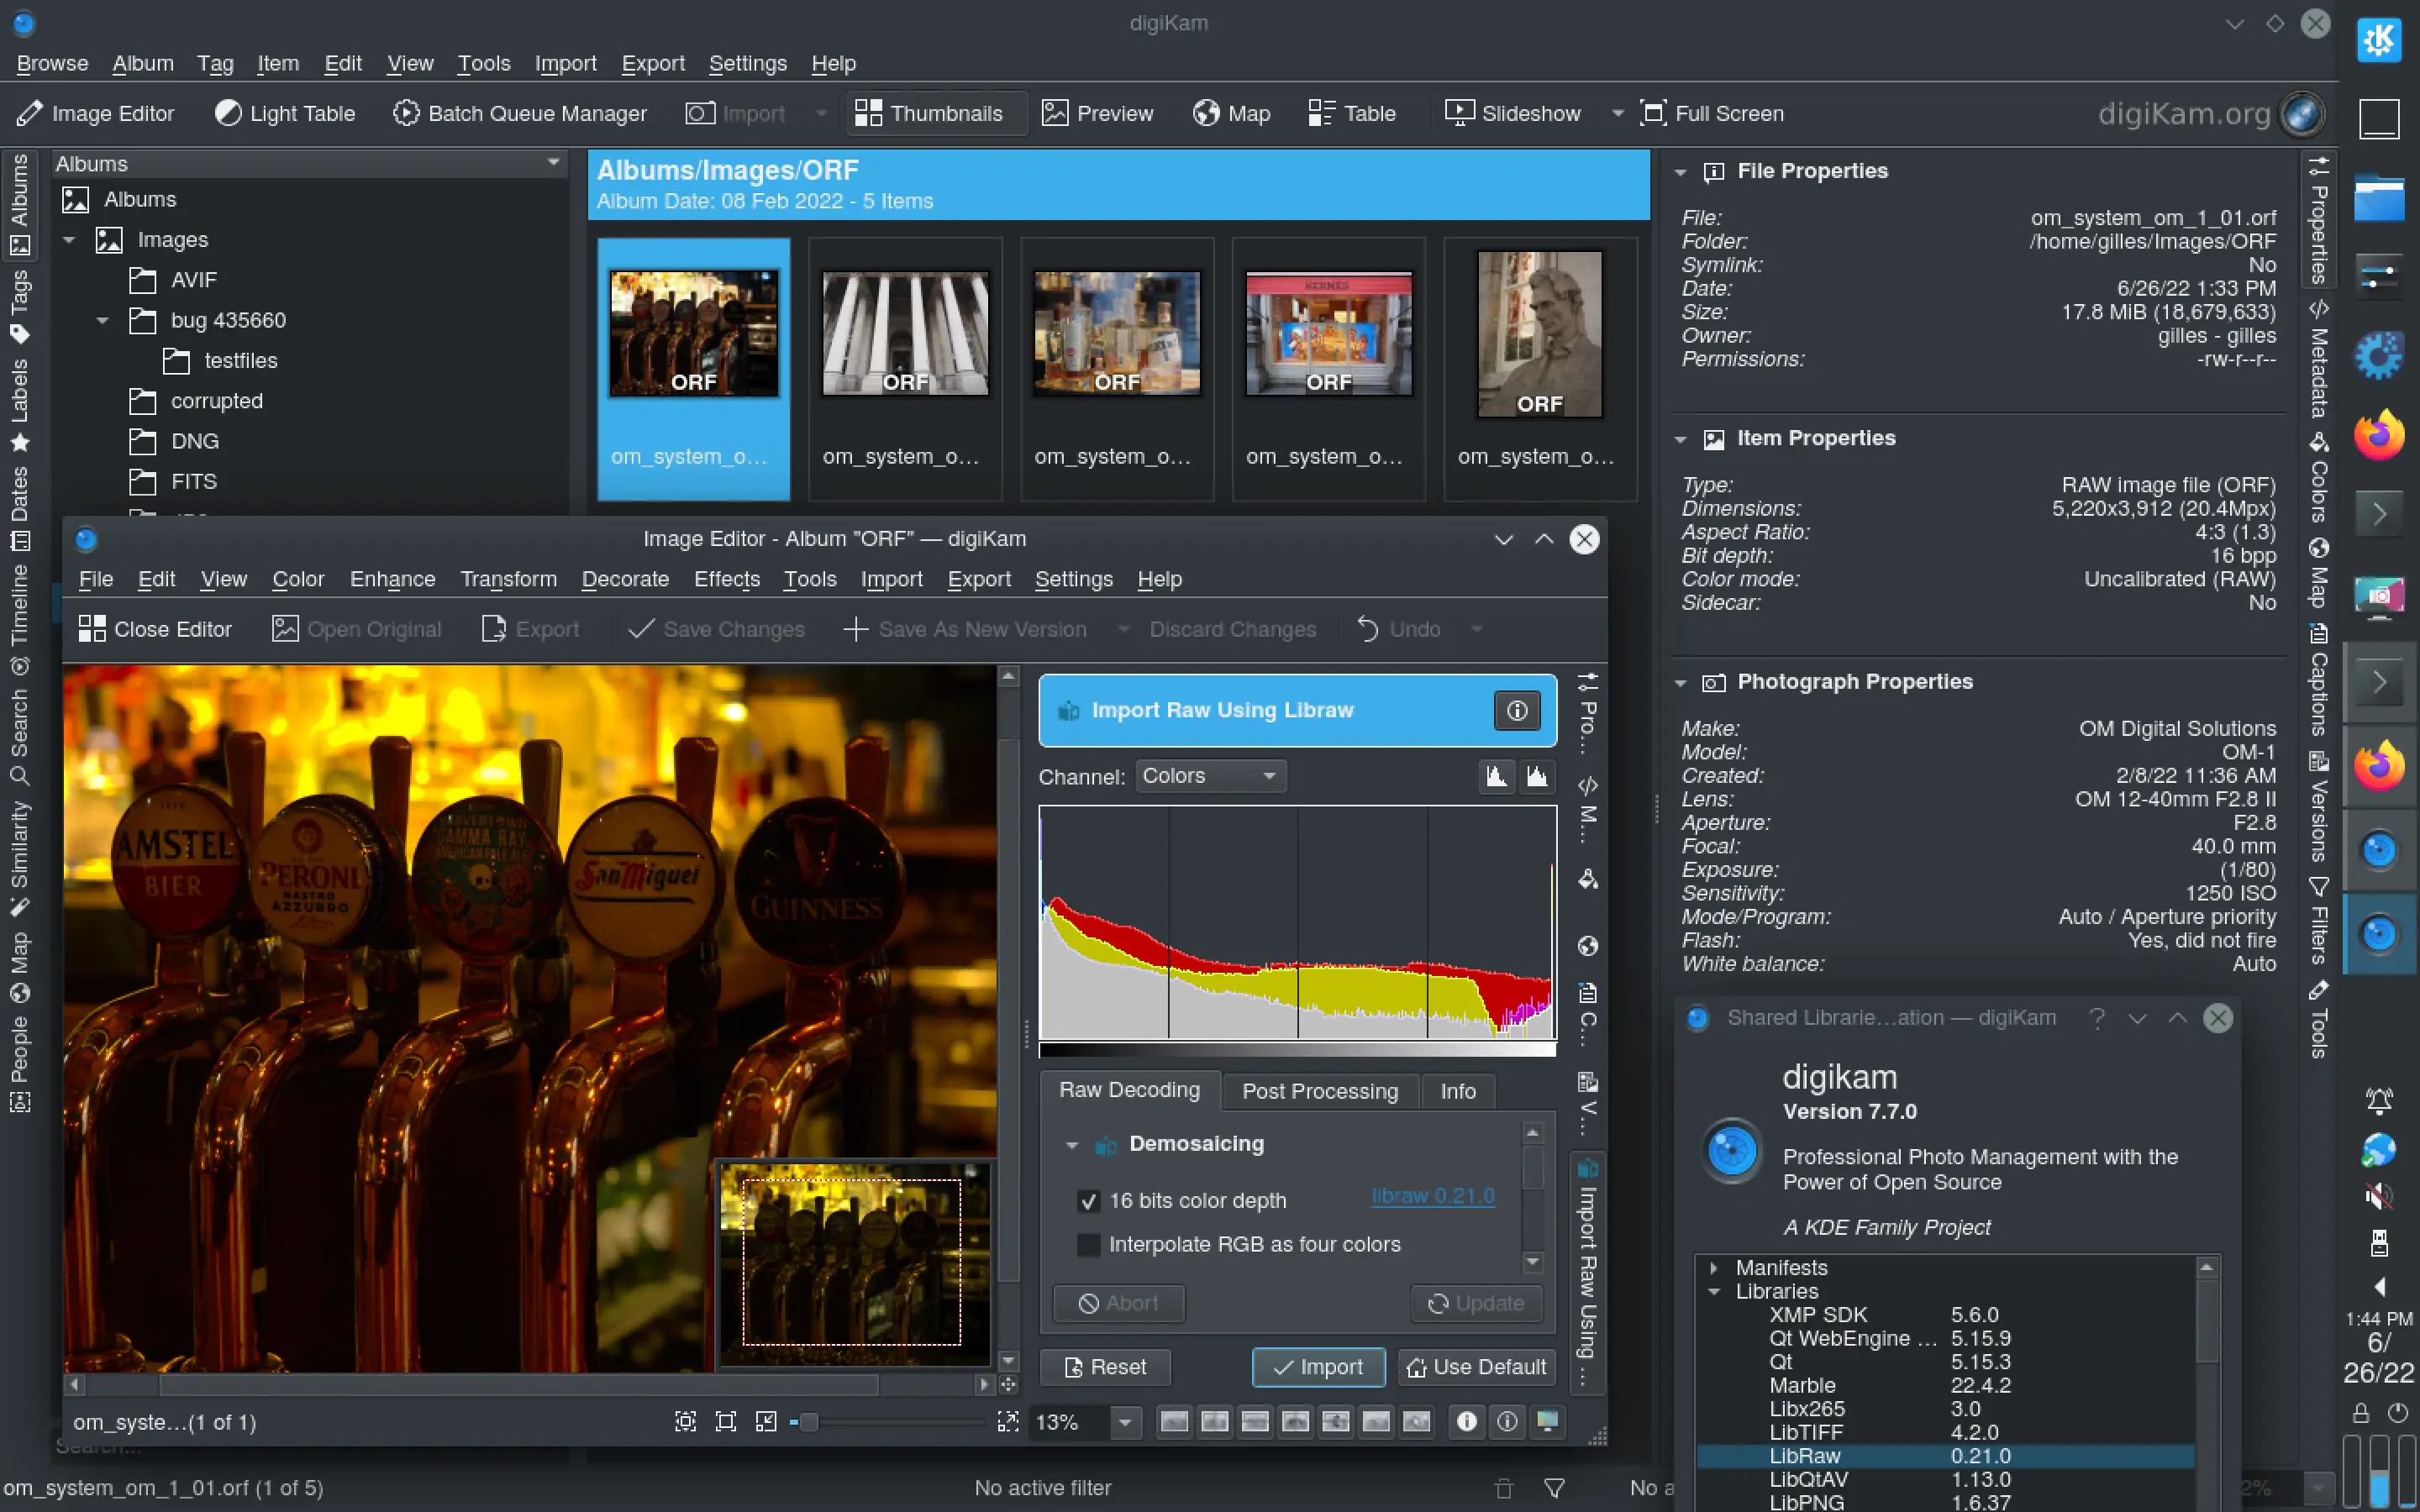Viewport: 2420px width, 1512px height.
Task: Select linear histogram scale icon
Action: click(1496, 776)
